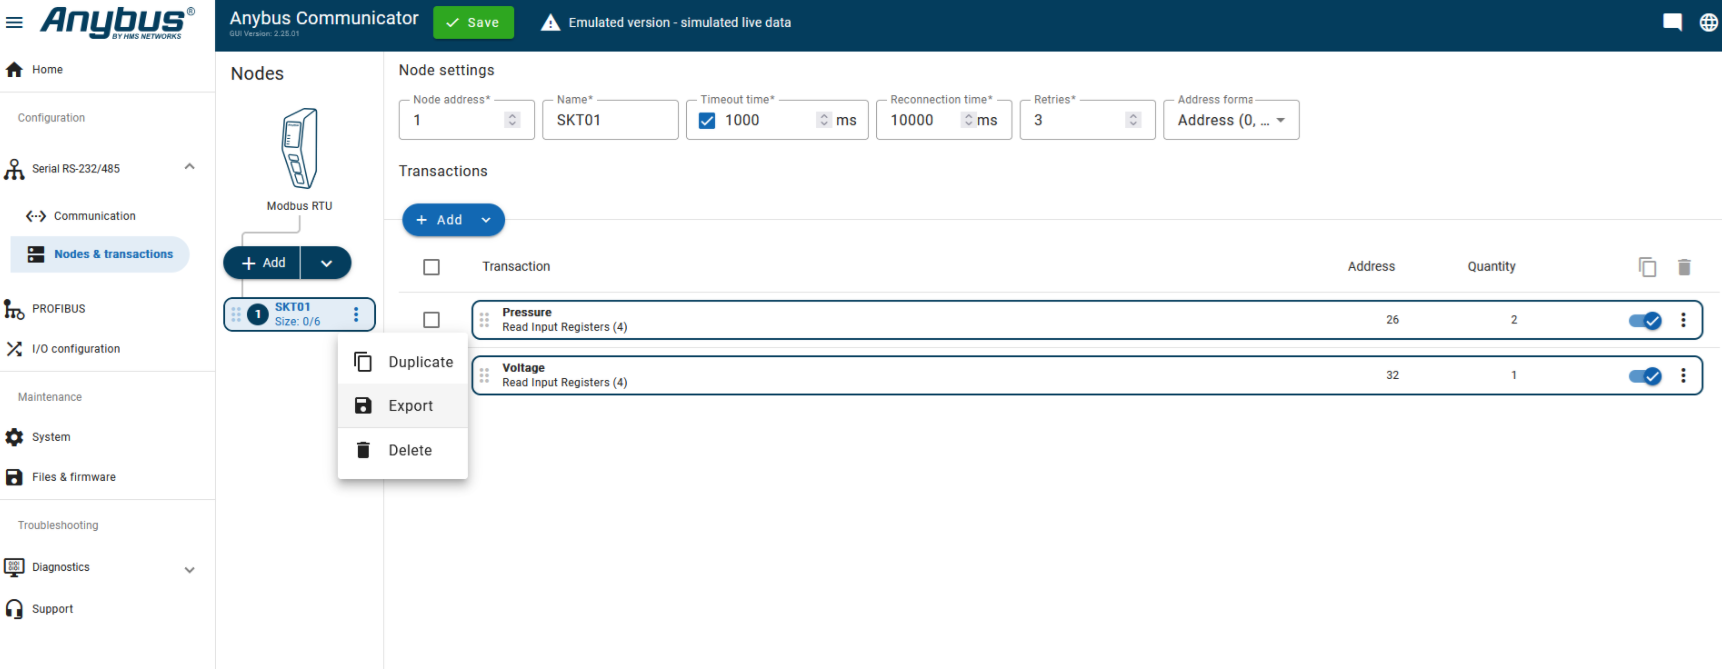Open the hamburger navigation menu
The image size is (1722, 669).
click(x=14, y=22)
